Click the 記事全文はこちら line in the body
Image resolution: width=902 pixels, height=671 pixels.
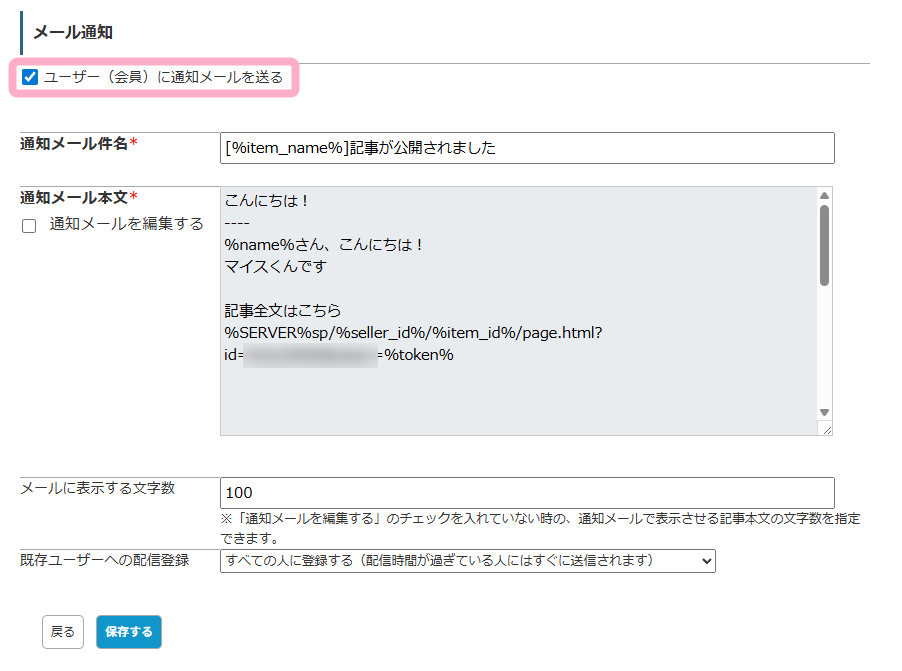tap(283, 311)
